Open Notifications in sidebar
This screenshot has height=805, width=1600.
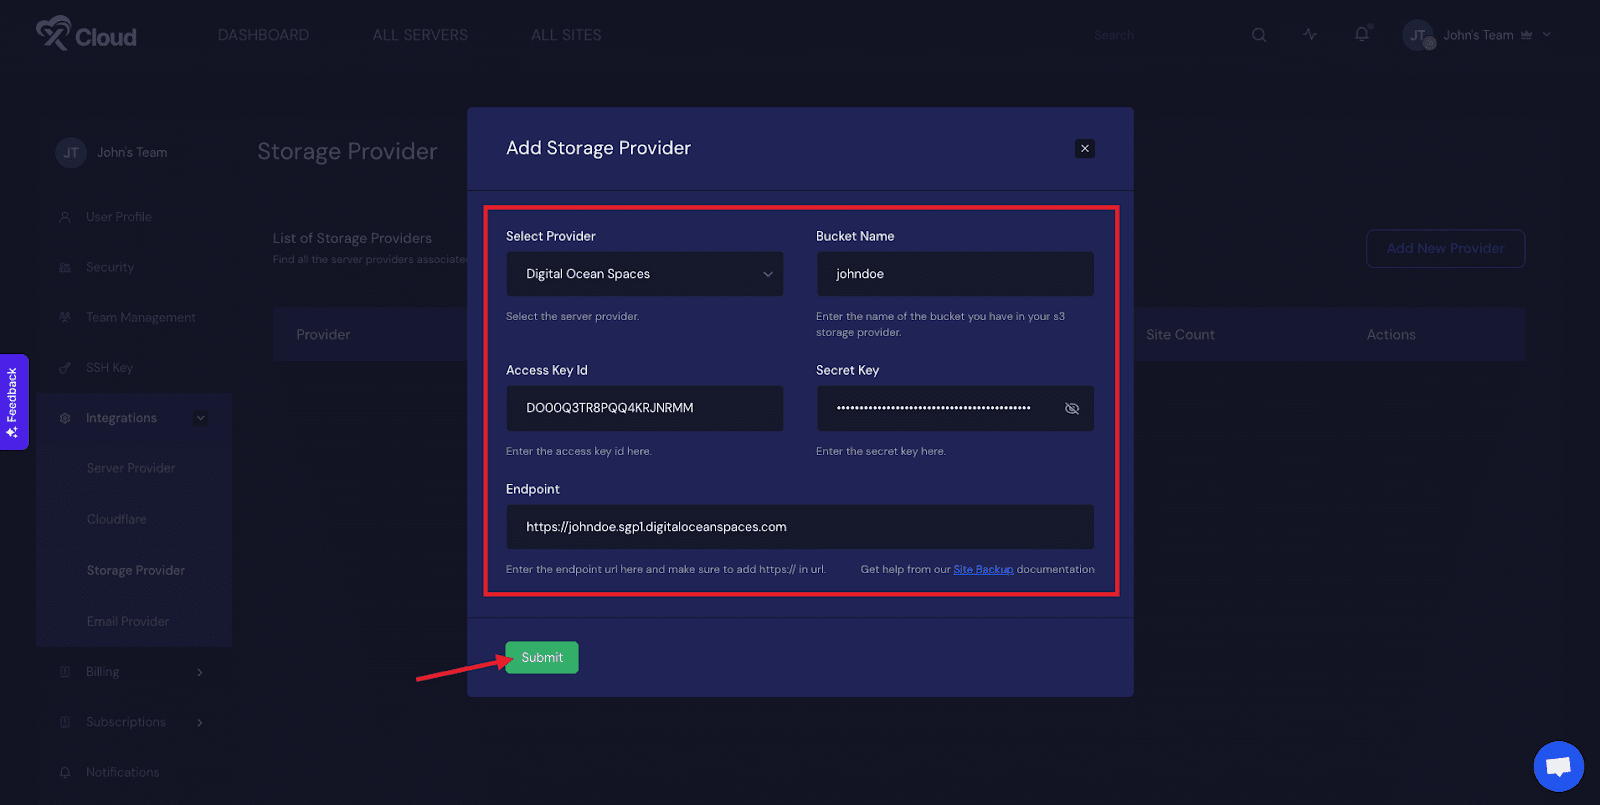[x=122, y=772]
